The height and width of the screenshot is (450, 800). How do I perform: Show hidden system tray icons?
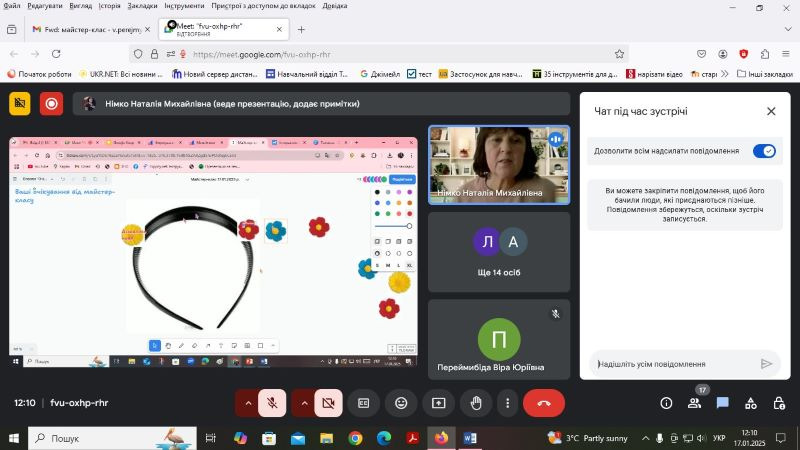pyautogui.click(x=645, y=438)
